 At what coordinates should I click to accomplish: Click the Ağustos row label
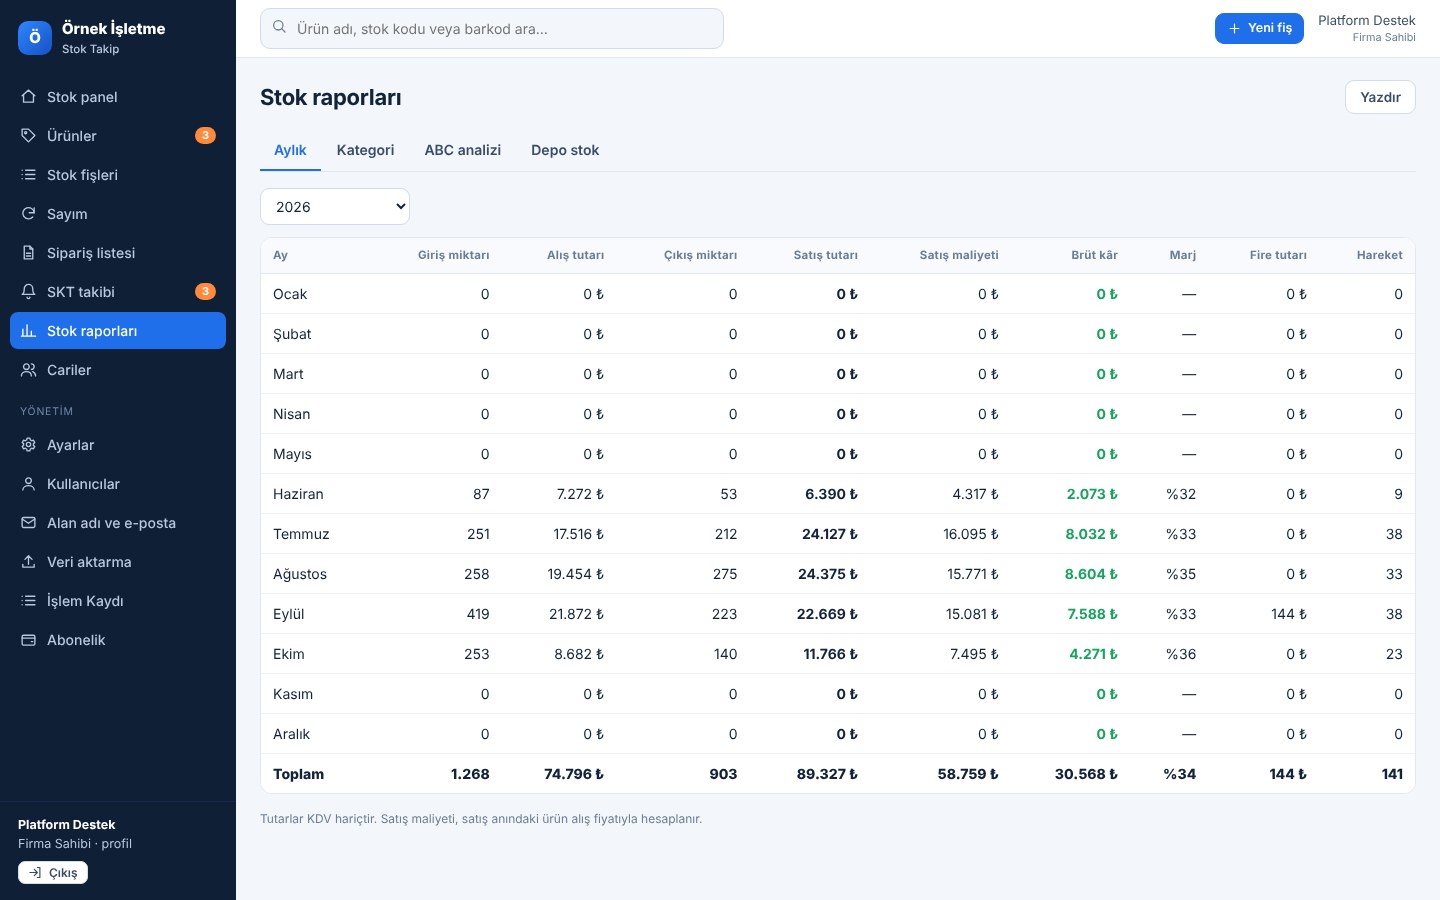tap(300, 574)
